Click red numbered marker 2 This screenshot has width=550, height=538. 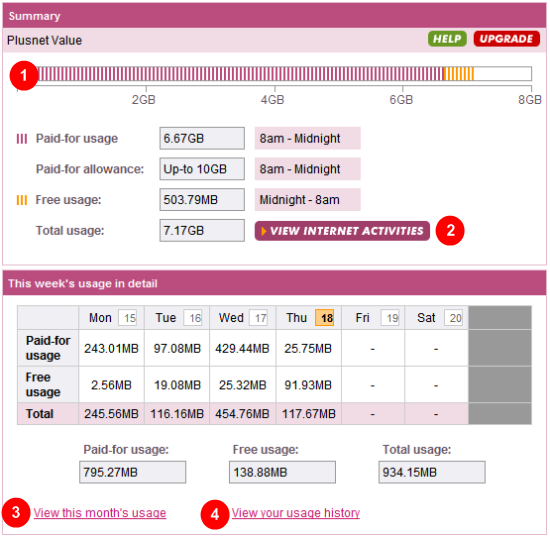pyautogui.click(x=450, y=230)
